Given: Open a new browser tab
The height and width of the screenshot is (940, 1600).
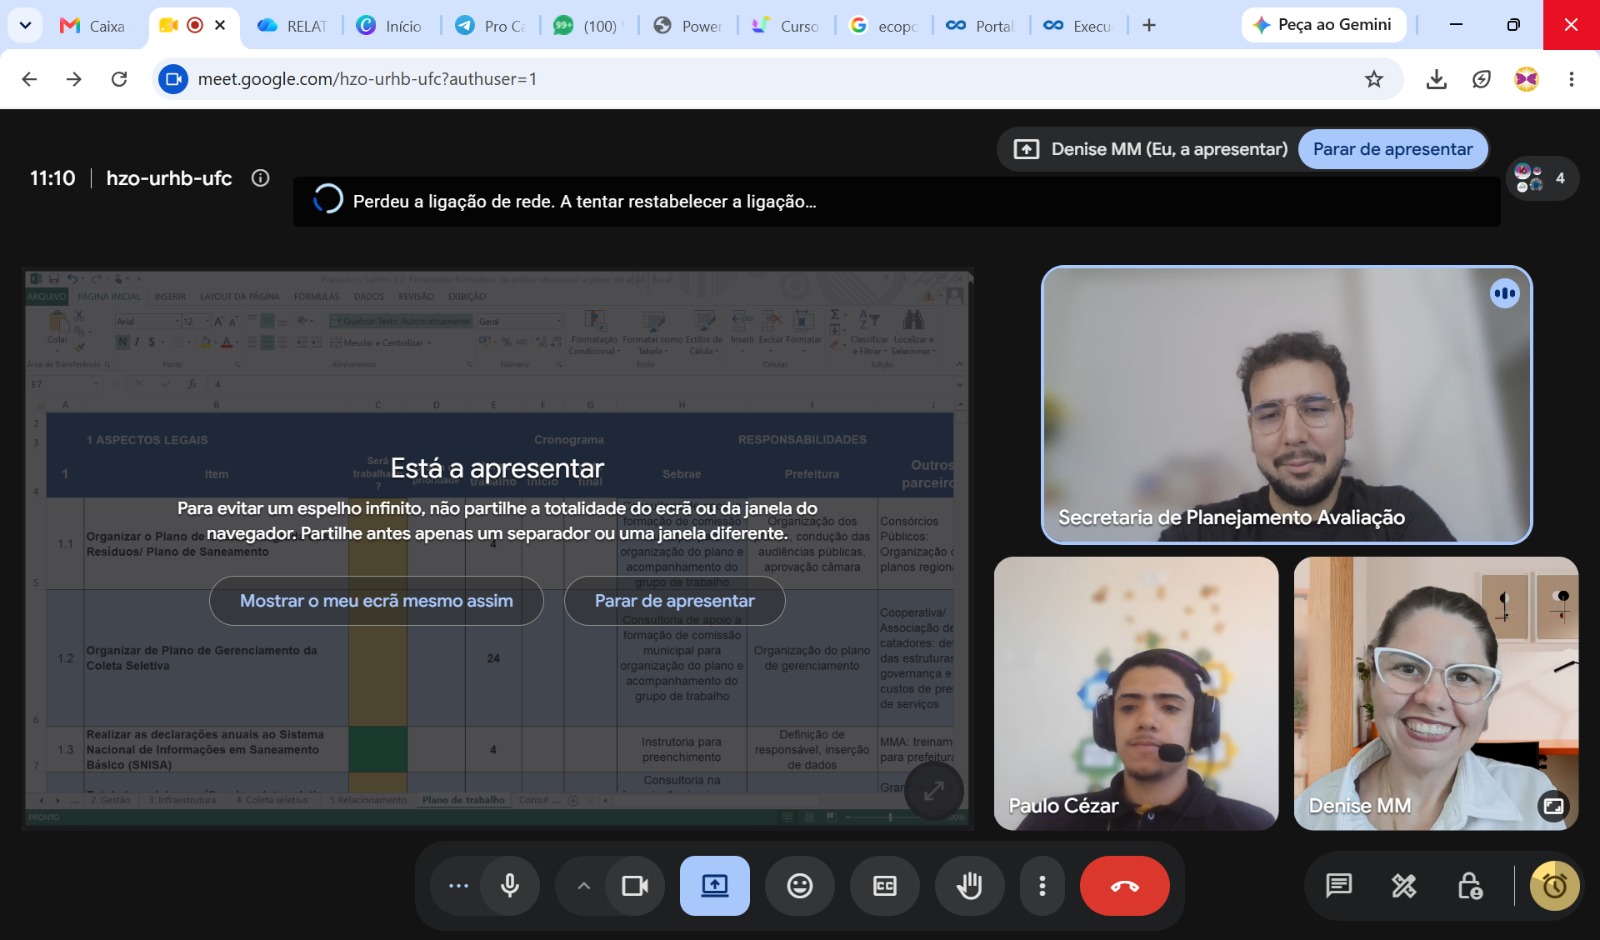Looking at the screenshot, I should (x=1149, y=25).
